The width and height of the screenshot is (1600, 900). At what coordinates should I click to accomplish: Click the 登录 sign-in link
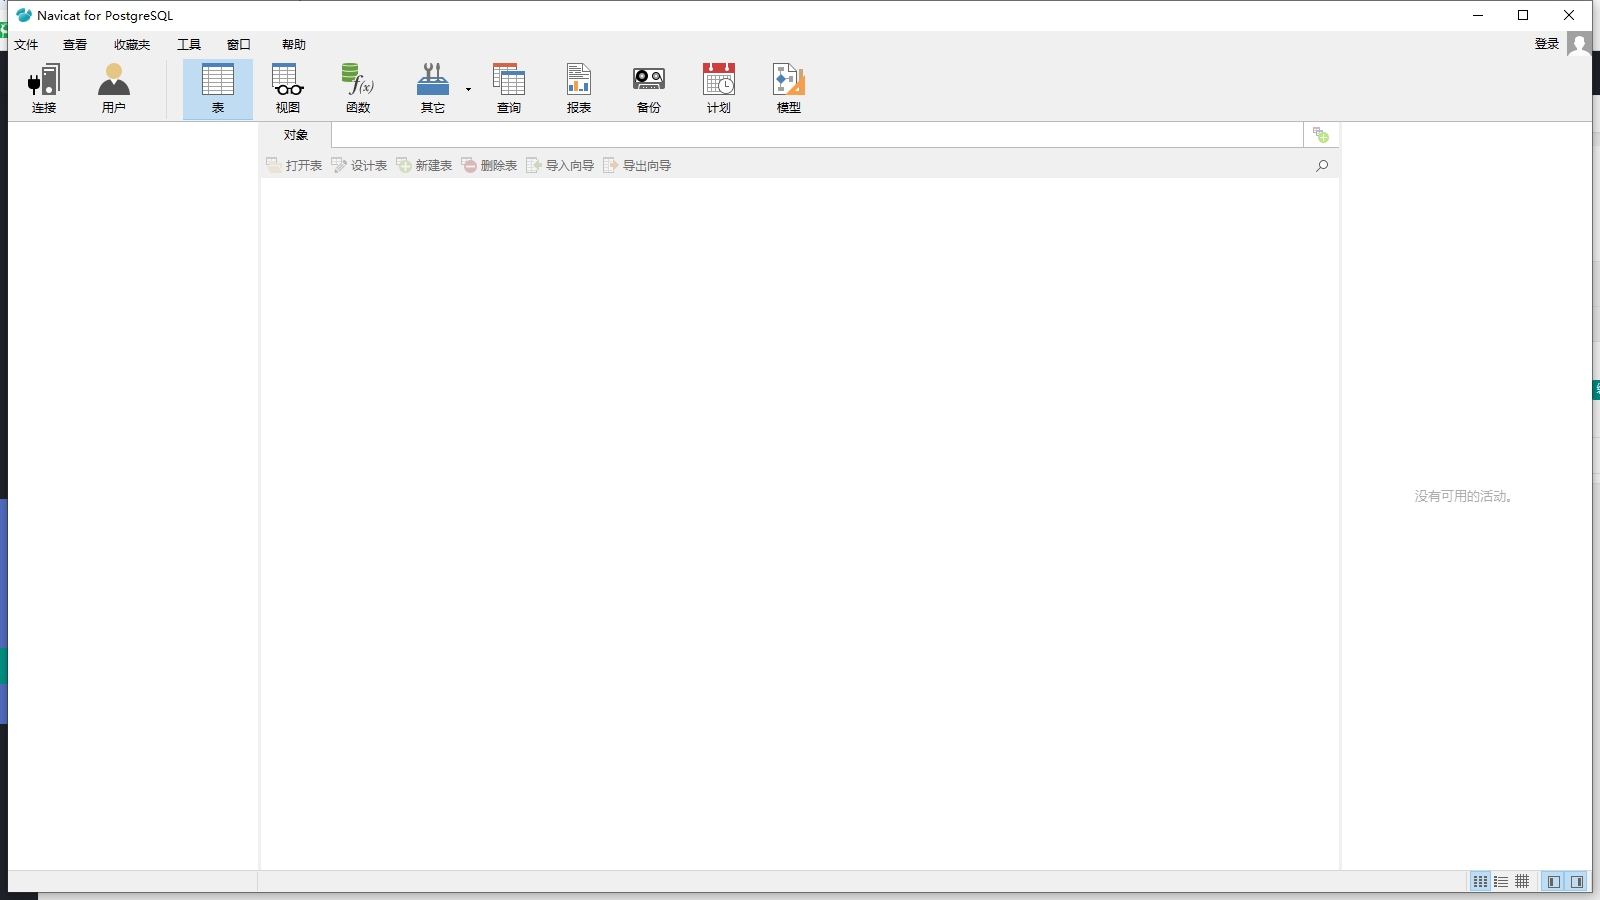pos(1547,43)
